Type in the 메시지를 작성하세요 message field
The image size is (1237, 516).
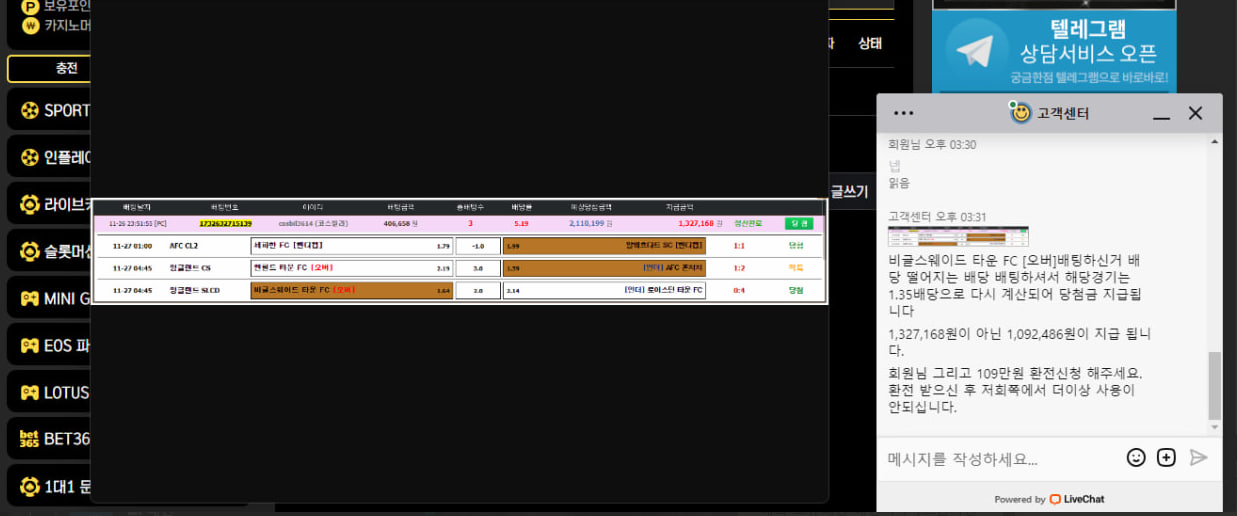[1000, 459]
